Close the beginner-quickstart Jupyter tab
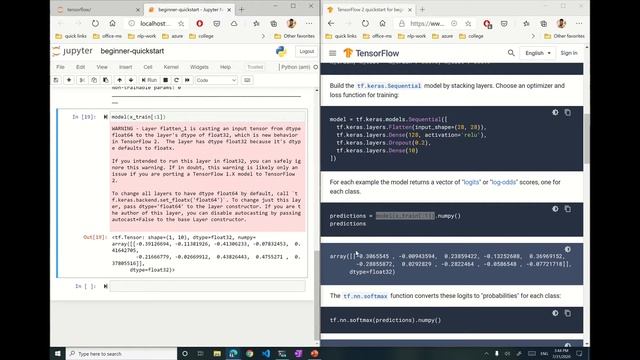The image size is (640, 360). click(229, 9)
